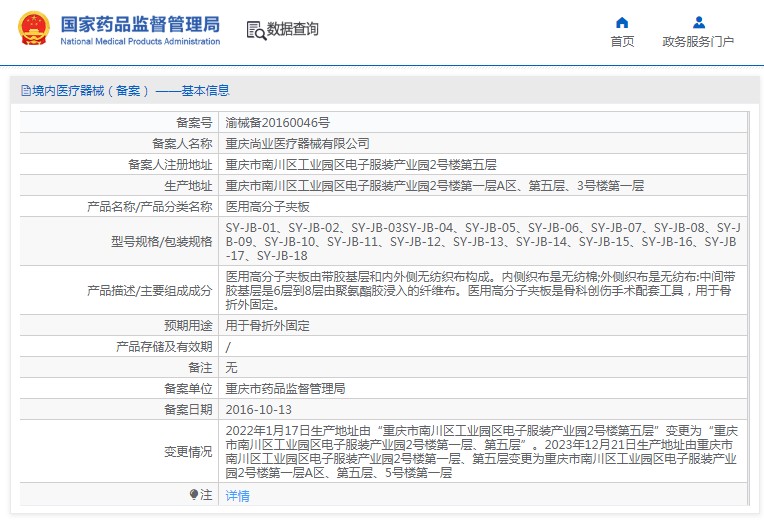This screenshot has width=764, height=527.
Task: Click the 型号规格/包装规格 label
Action: [x=161, y=242]
